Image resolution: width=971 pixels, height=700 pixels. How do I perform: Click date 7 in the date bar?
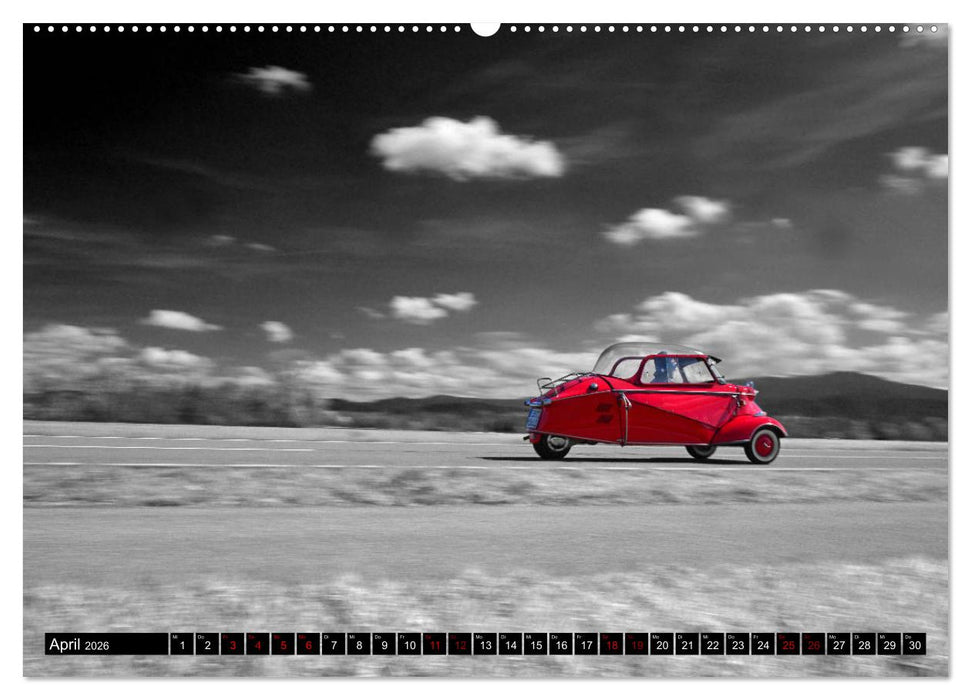point(334,646)
